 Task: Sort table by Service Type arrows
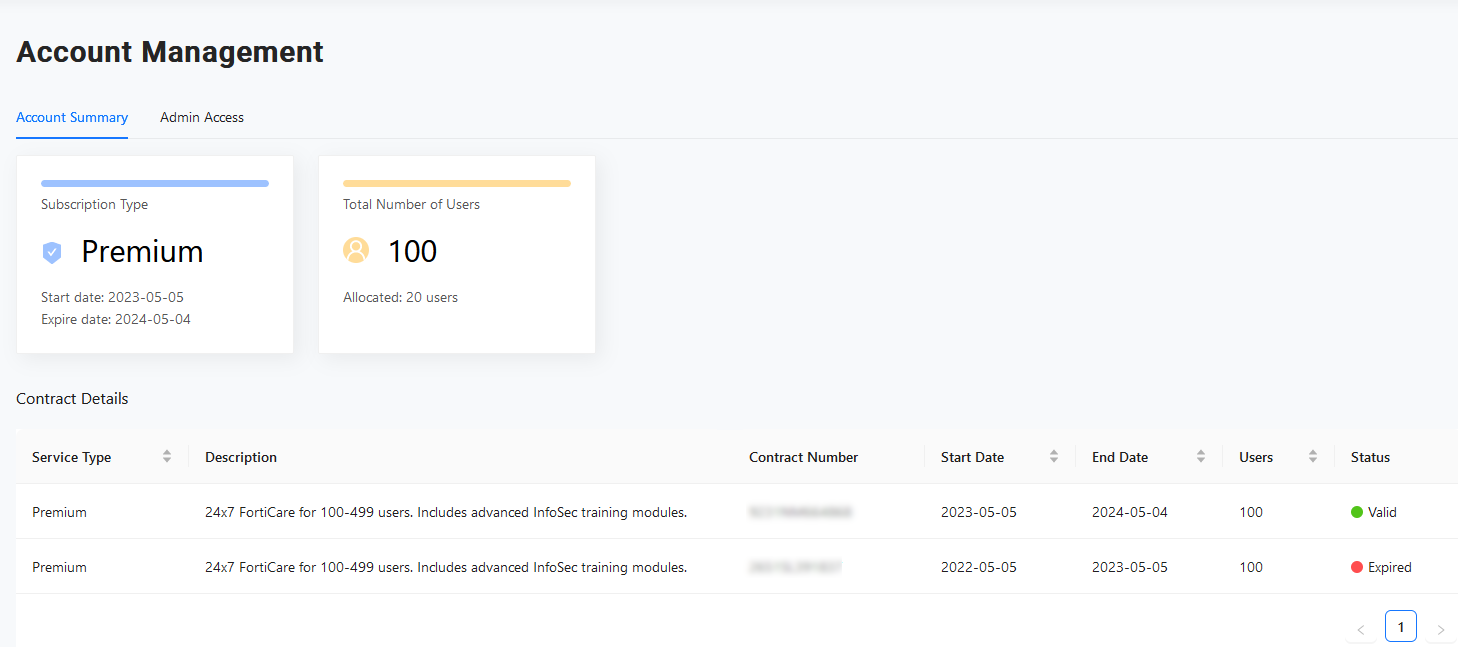click(167, 457)
